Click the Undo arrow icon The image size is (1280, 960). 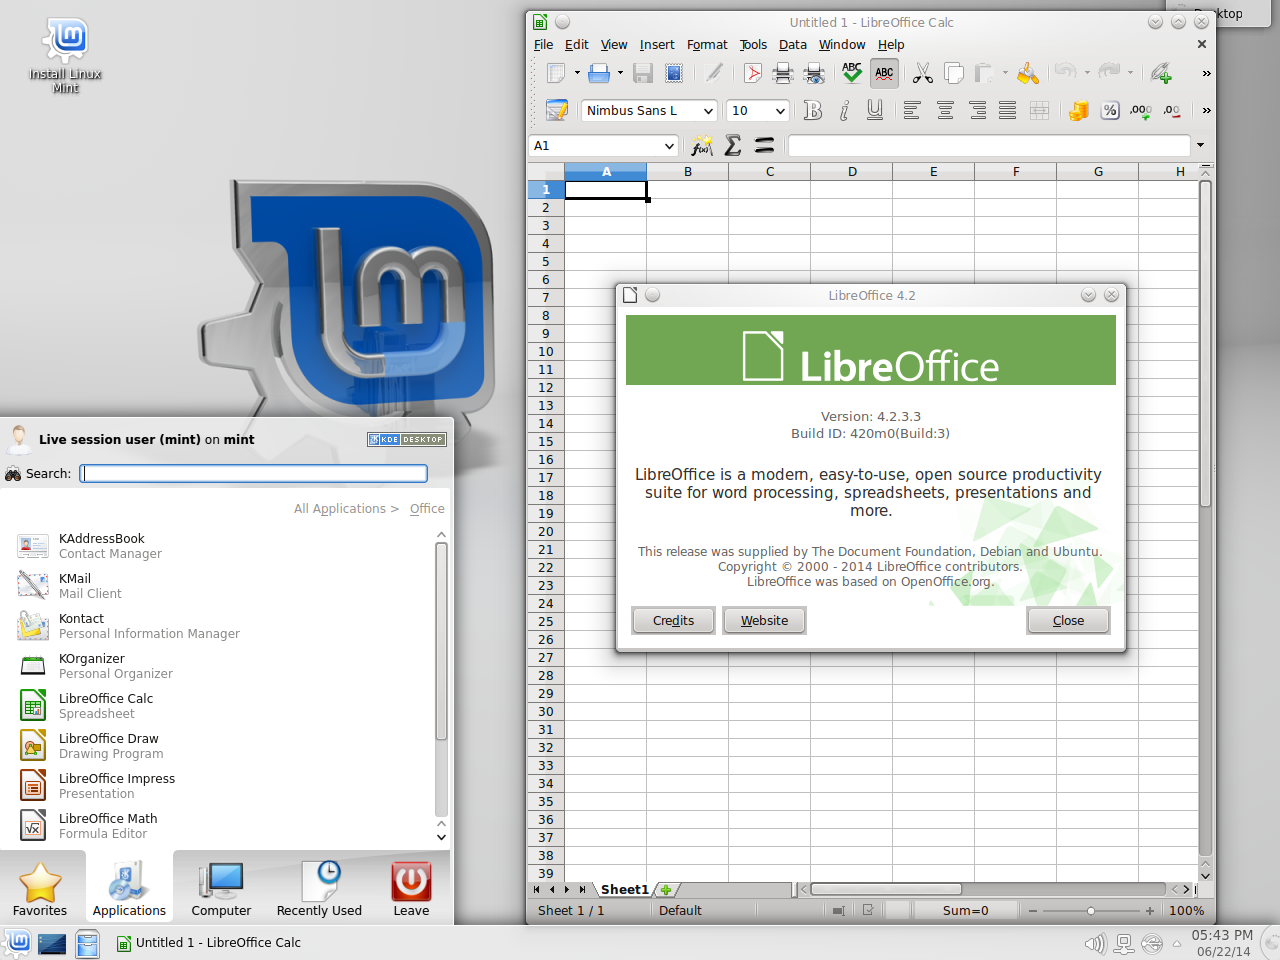point(1066,73)
